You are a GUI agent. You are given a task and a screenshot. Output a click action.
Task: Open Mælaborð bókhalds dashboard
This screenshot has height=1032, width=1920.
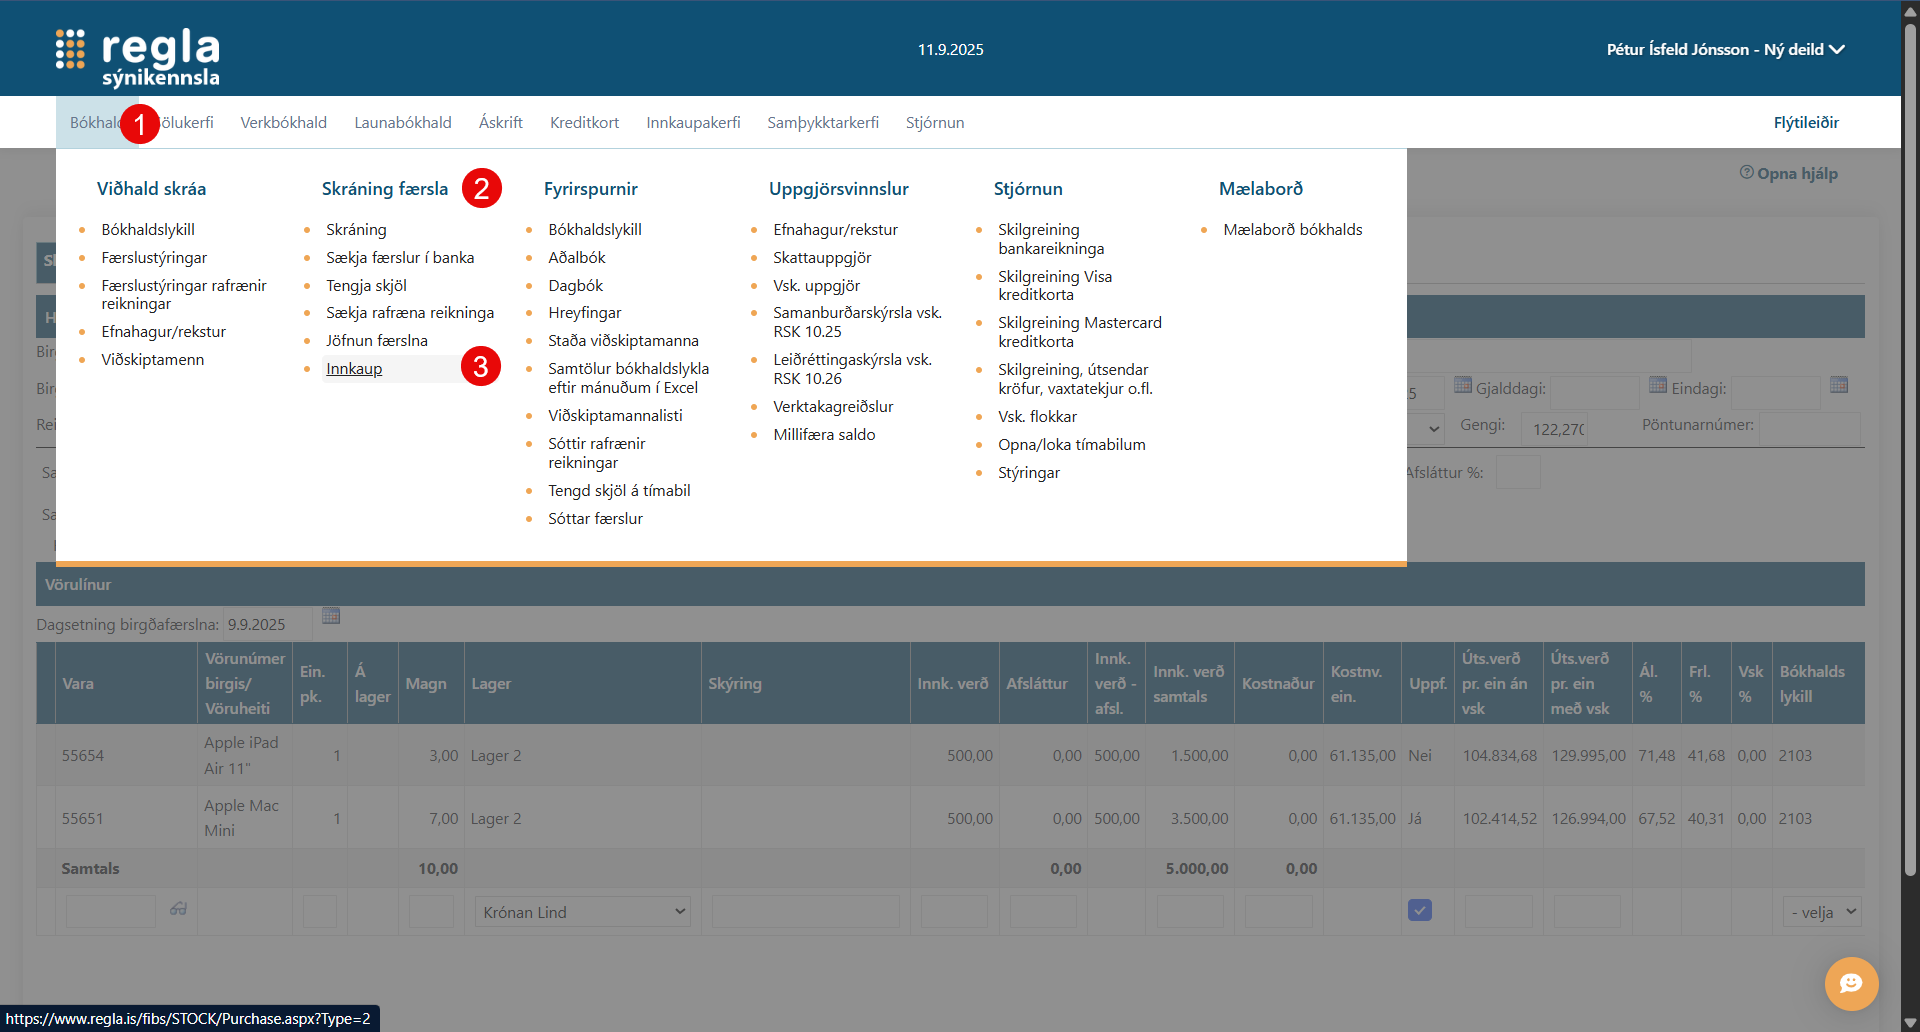coord(1292,230)
